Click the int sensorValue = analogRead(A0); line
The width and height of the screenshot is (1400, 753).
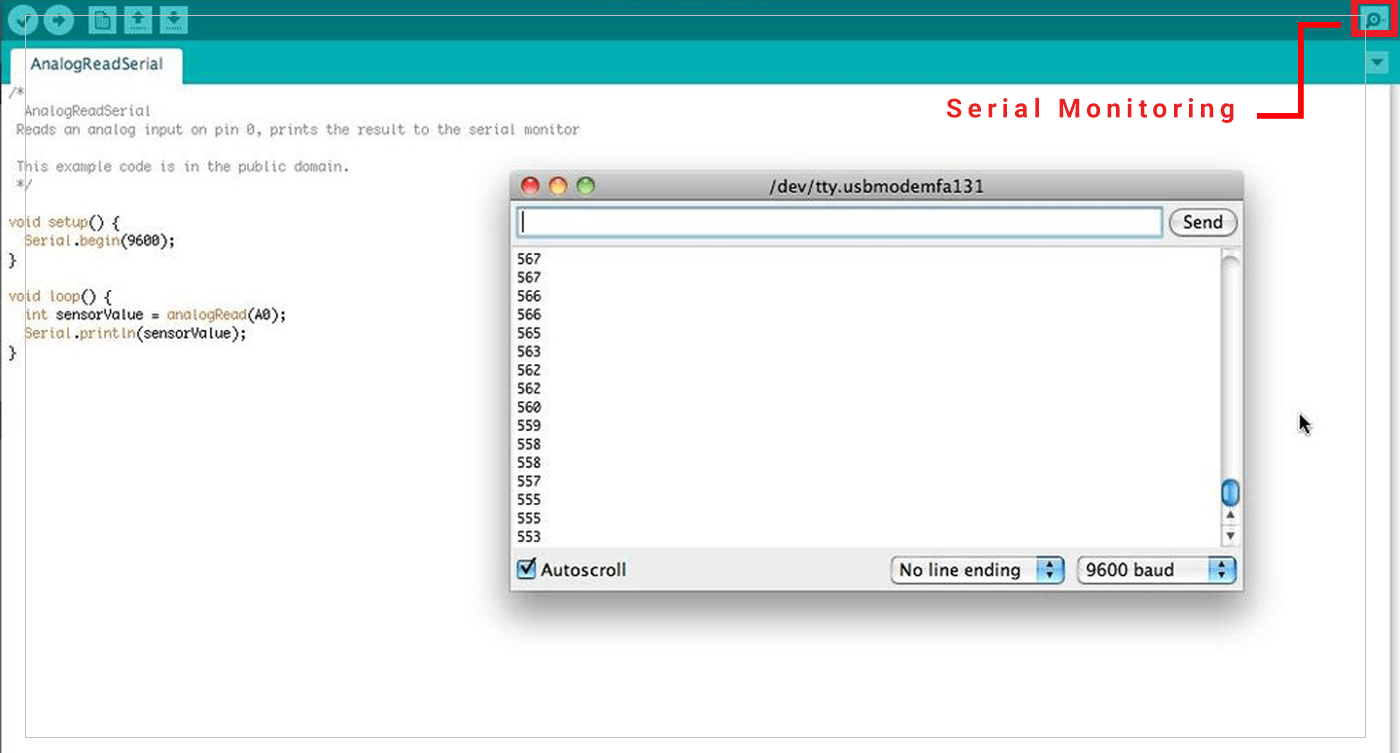(x=156, y=314)
